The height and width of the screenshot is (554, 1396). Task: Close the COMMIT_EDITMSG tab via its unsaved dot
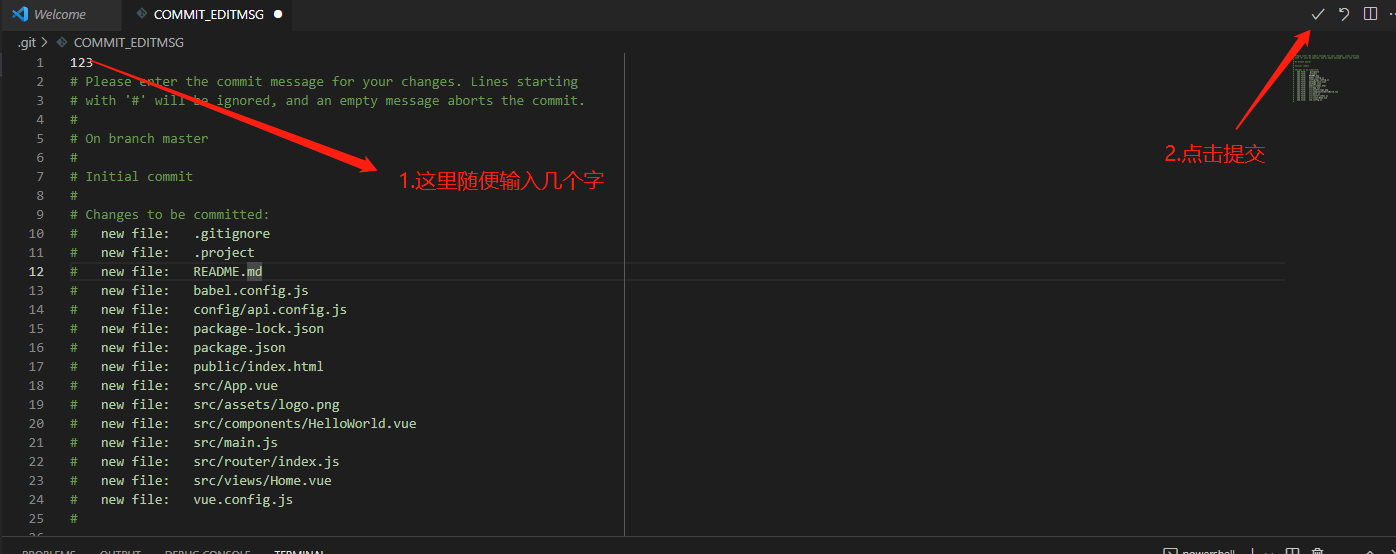pyautogui.click(x=278, y=14)
